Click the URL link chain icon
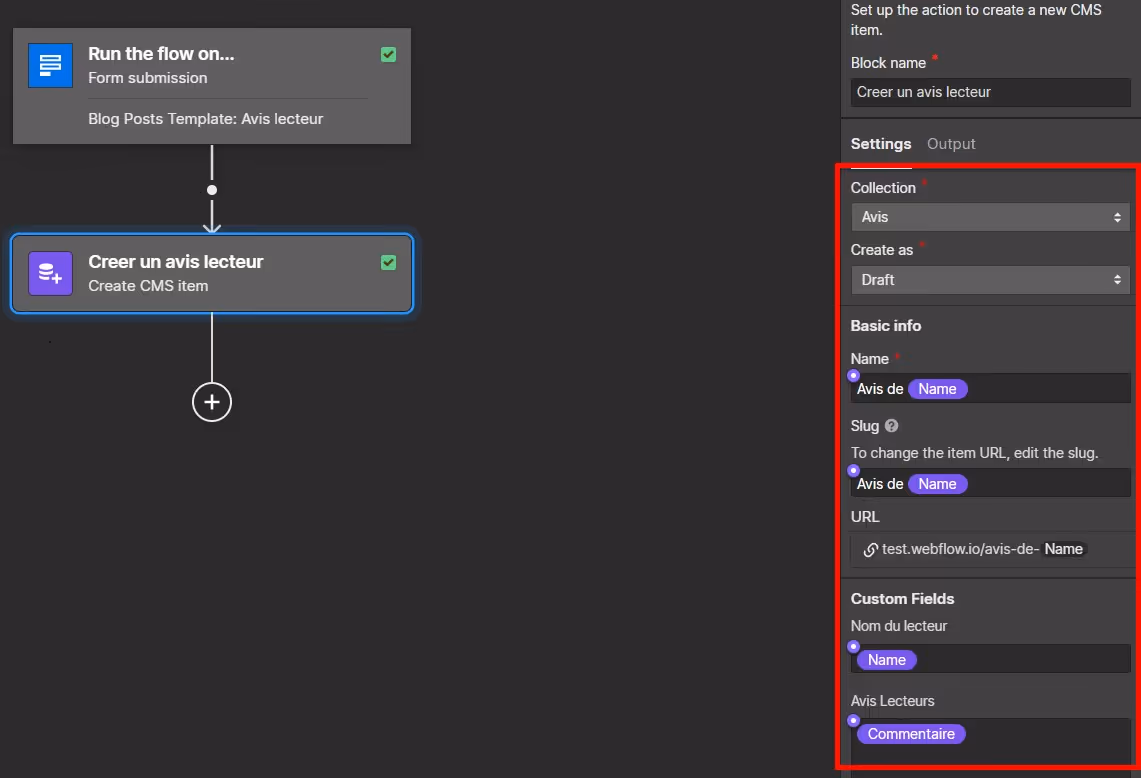 (x=870, y=549)
